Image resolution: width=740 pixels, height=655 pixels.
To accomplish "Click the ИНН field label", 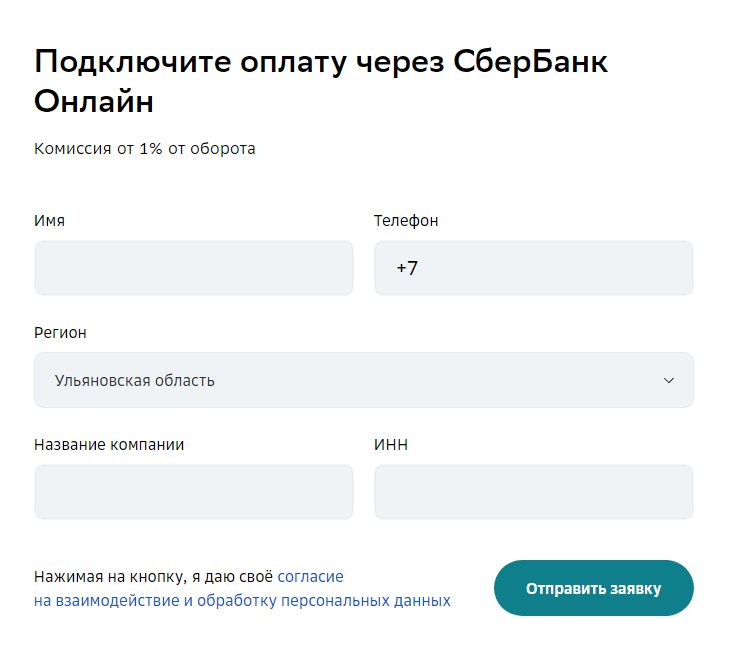I will [391, 445].
